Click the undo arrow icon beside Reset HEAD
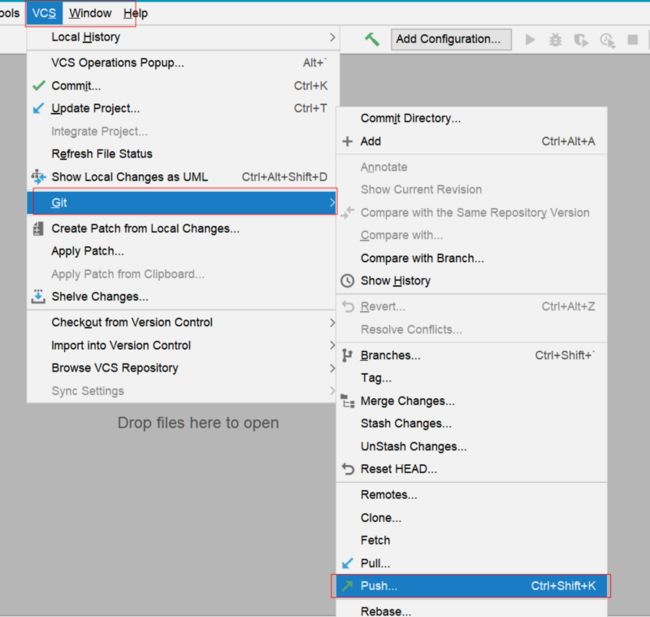 click(348, 469)
